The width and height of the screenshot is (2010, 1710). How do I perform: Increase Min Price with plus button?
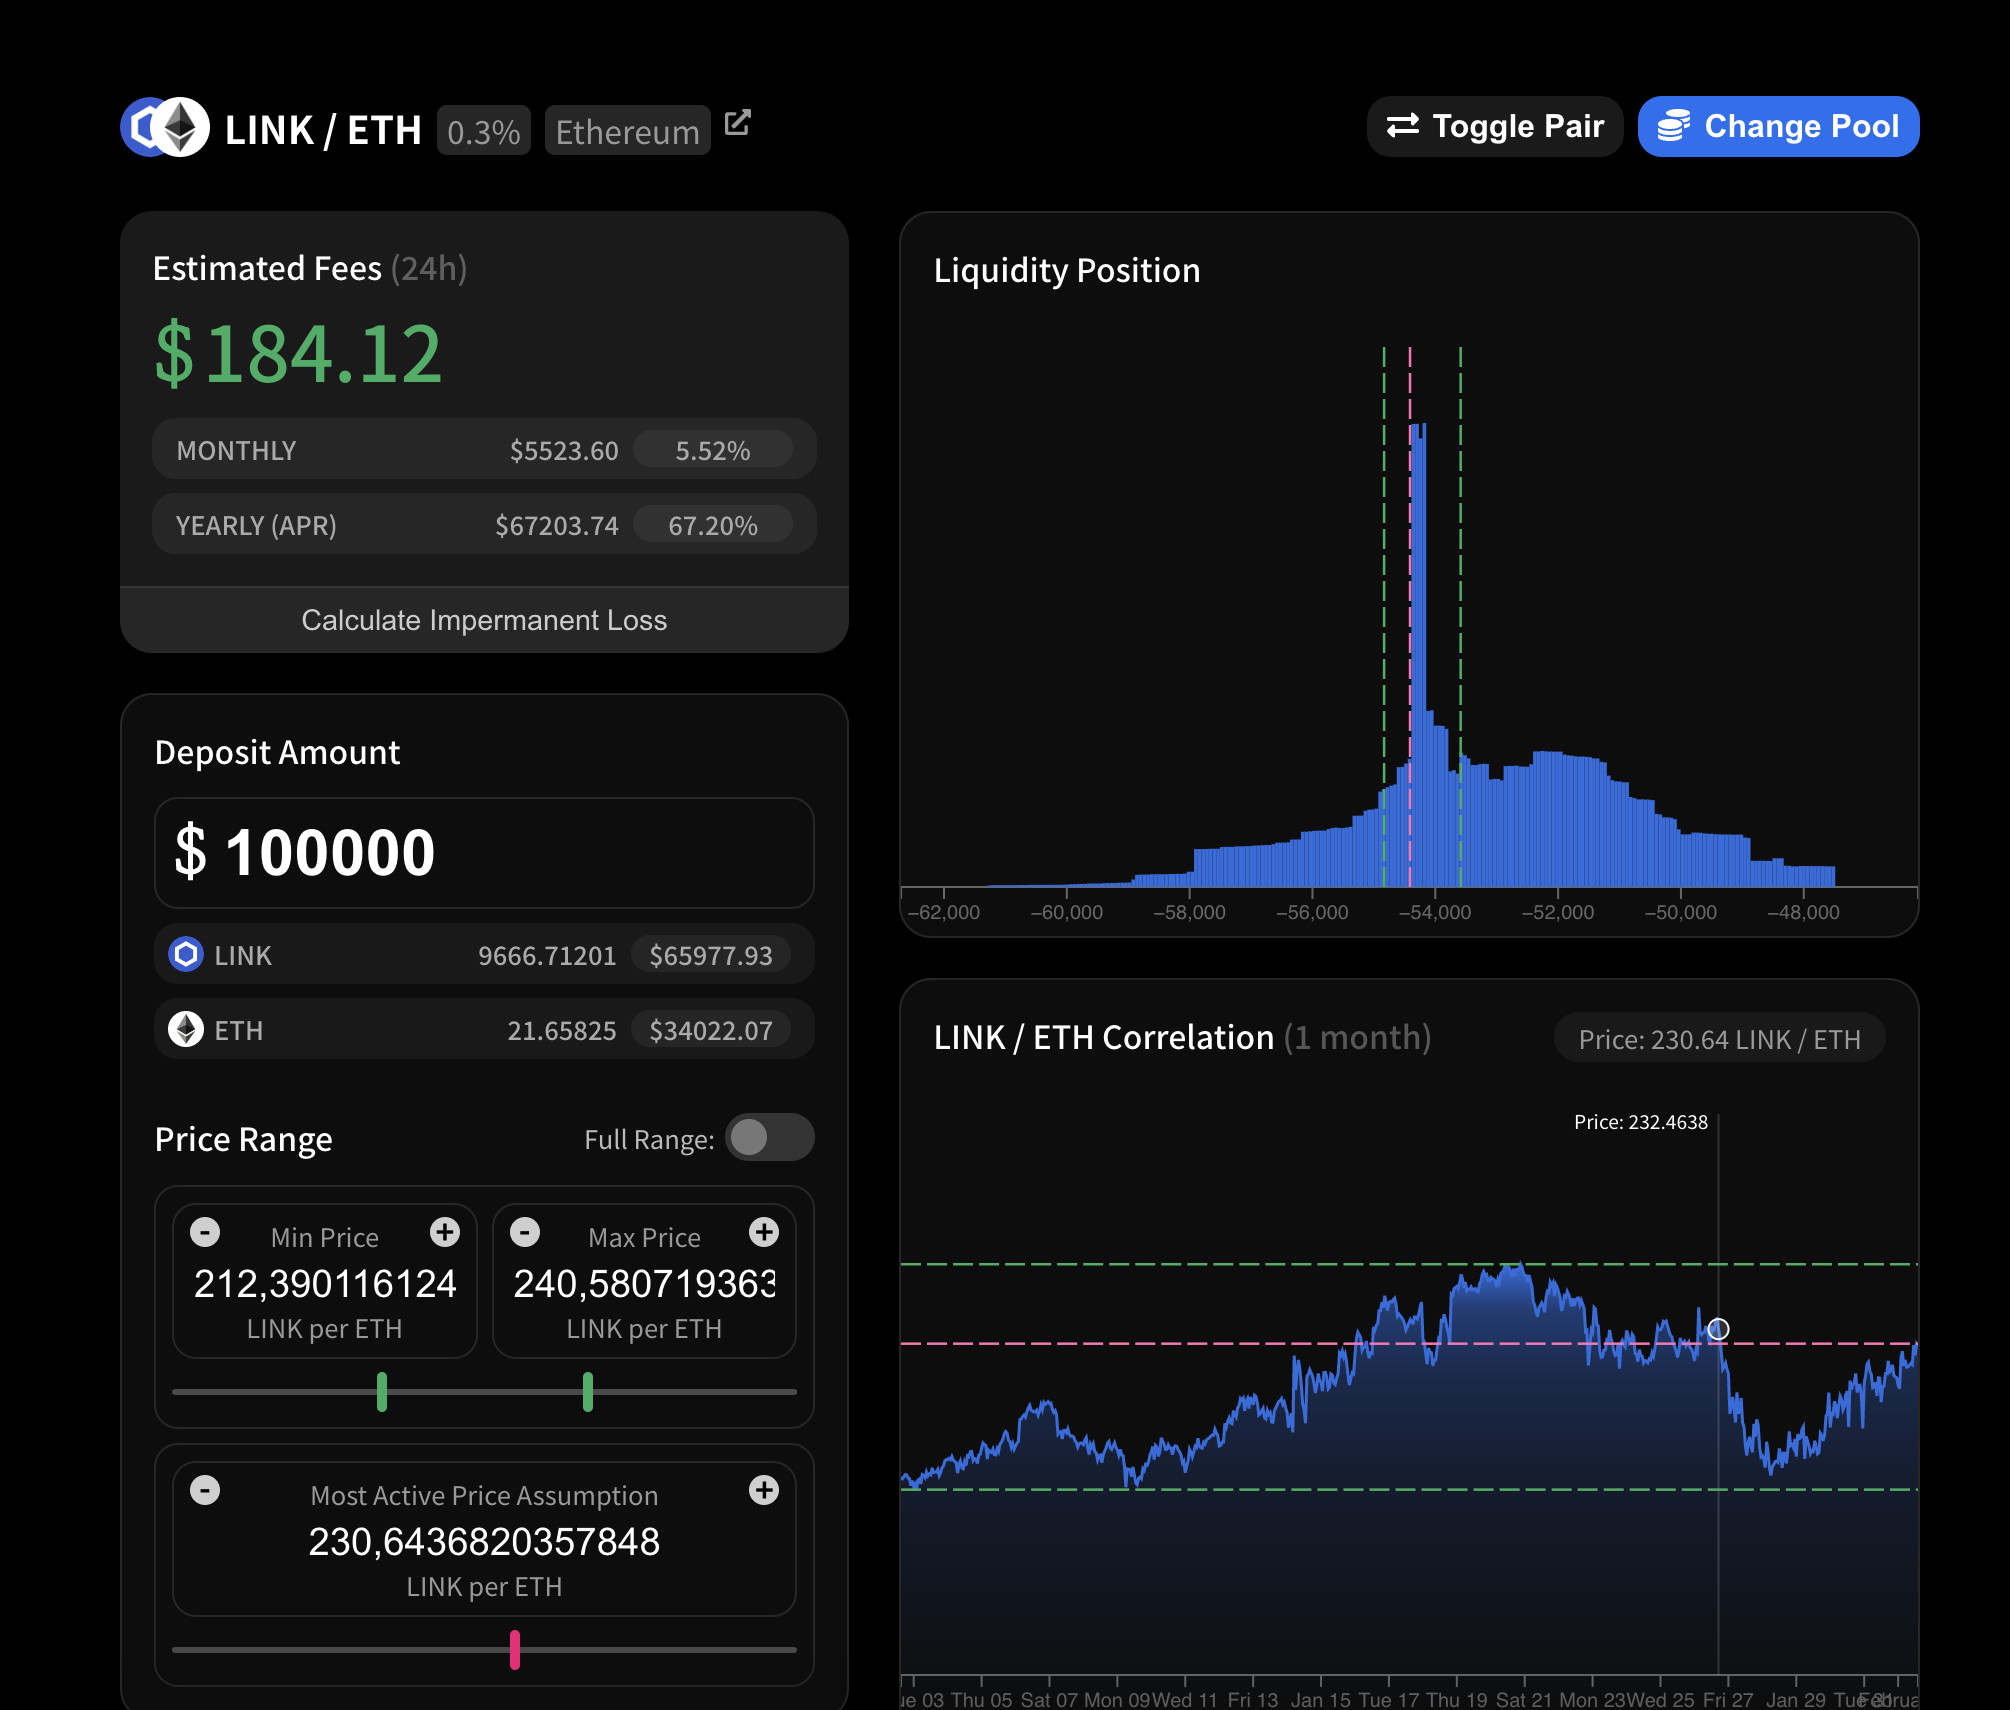[445, 1232]
